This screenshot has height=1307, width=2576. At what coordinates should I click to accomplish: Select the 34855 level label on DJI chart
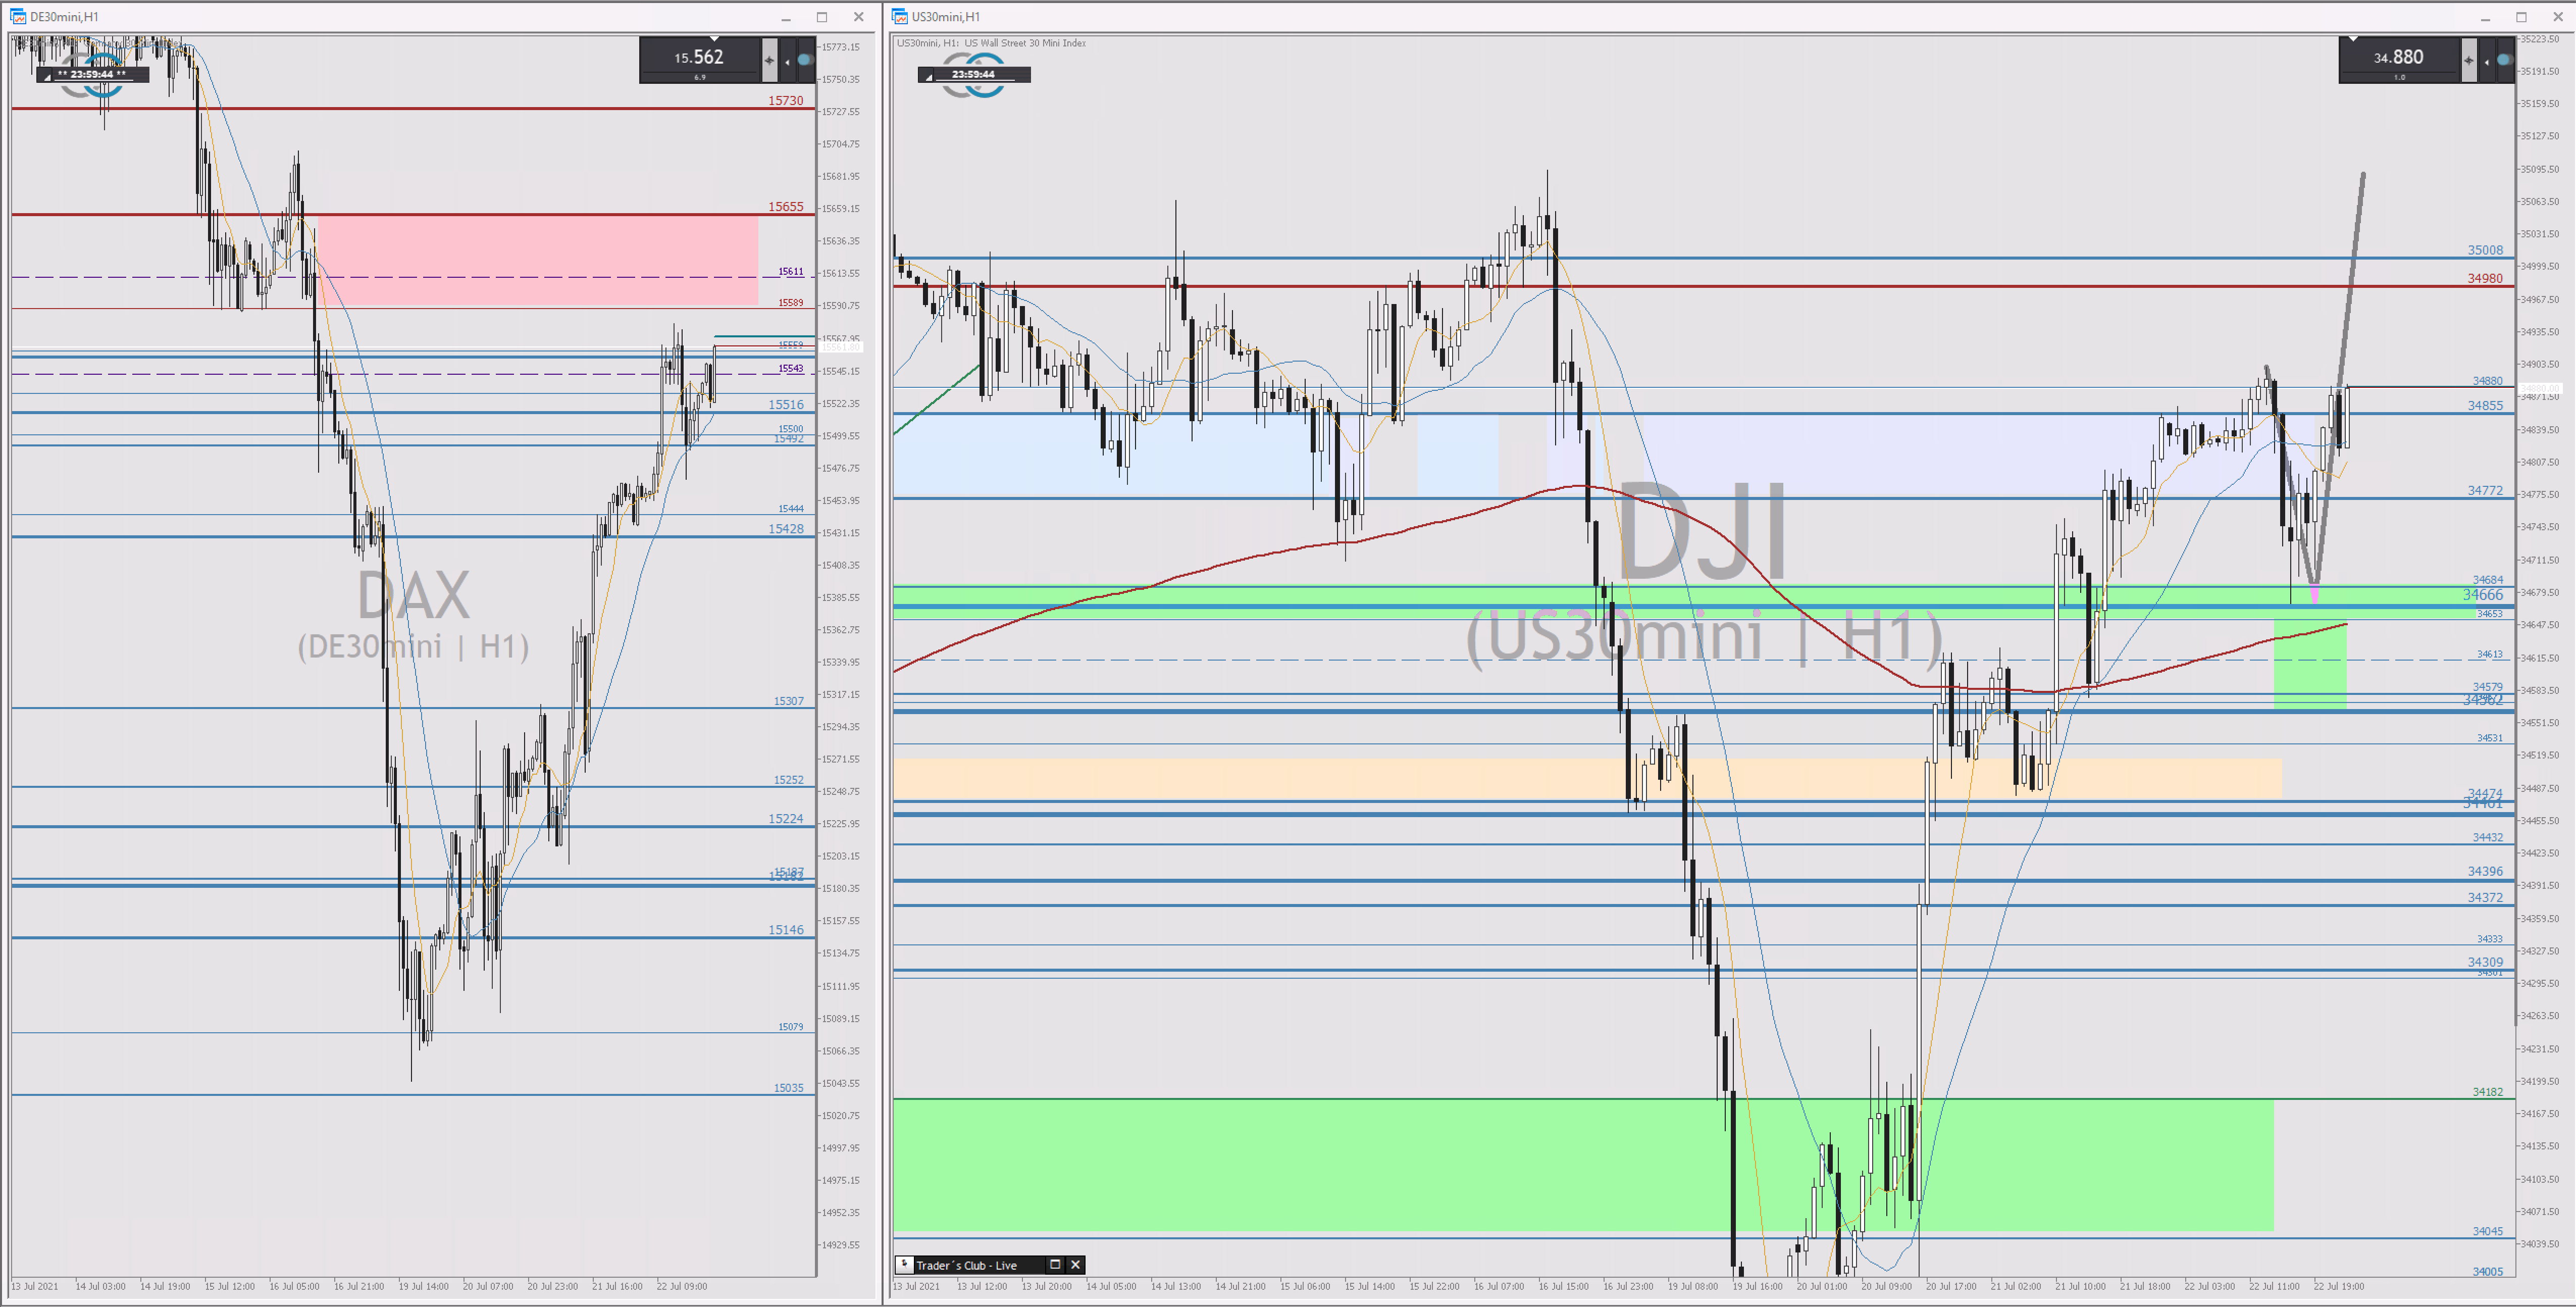(x=2485, y=406)
